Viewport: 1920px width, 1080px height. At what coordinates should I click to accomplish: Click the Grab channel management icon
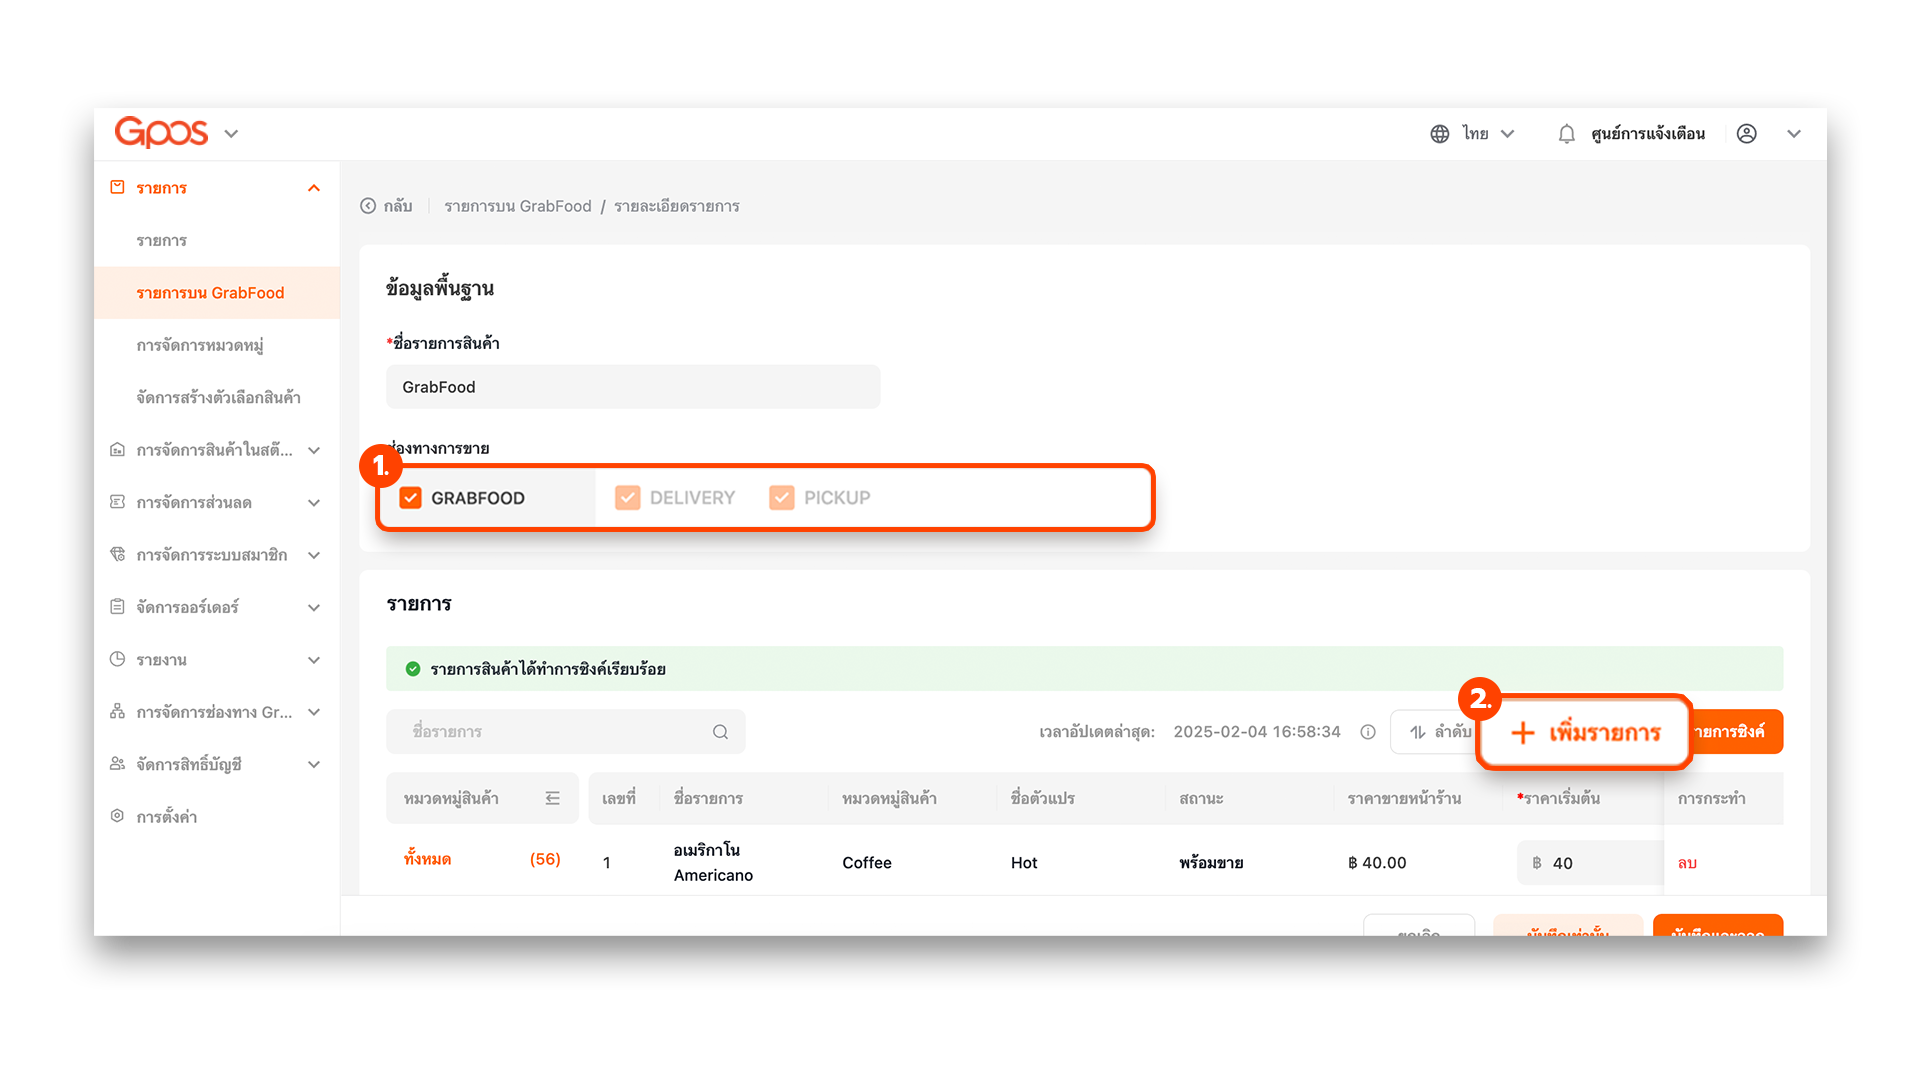pyautogui.click(x=118, y=712)
